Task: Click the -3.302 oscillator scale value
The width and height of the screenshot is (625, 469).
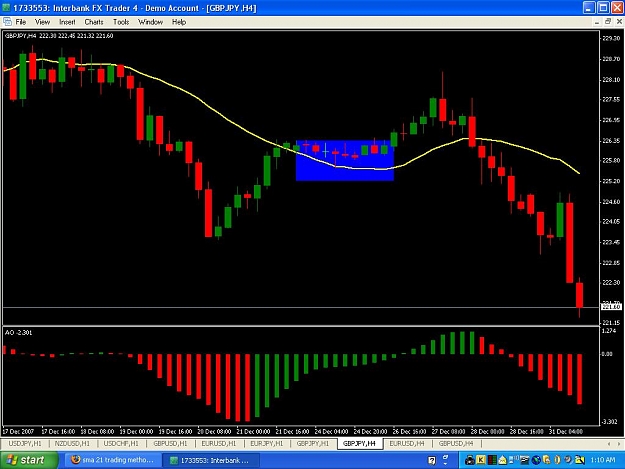Action: click(x=609, y=422)
